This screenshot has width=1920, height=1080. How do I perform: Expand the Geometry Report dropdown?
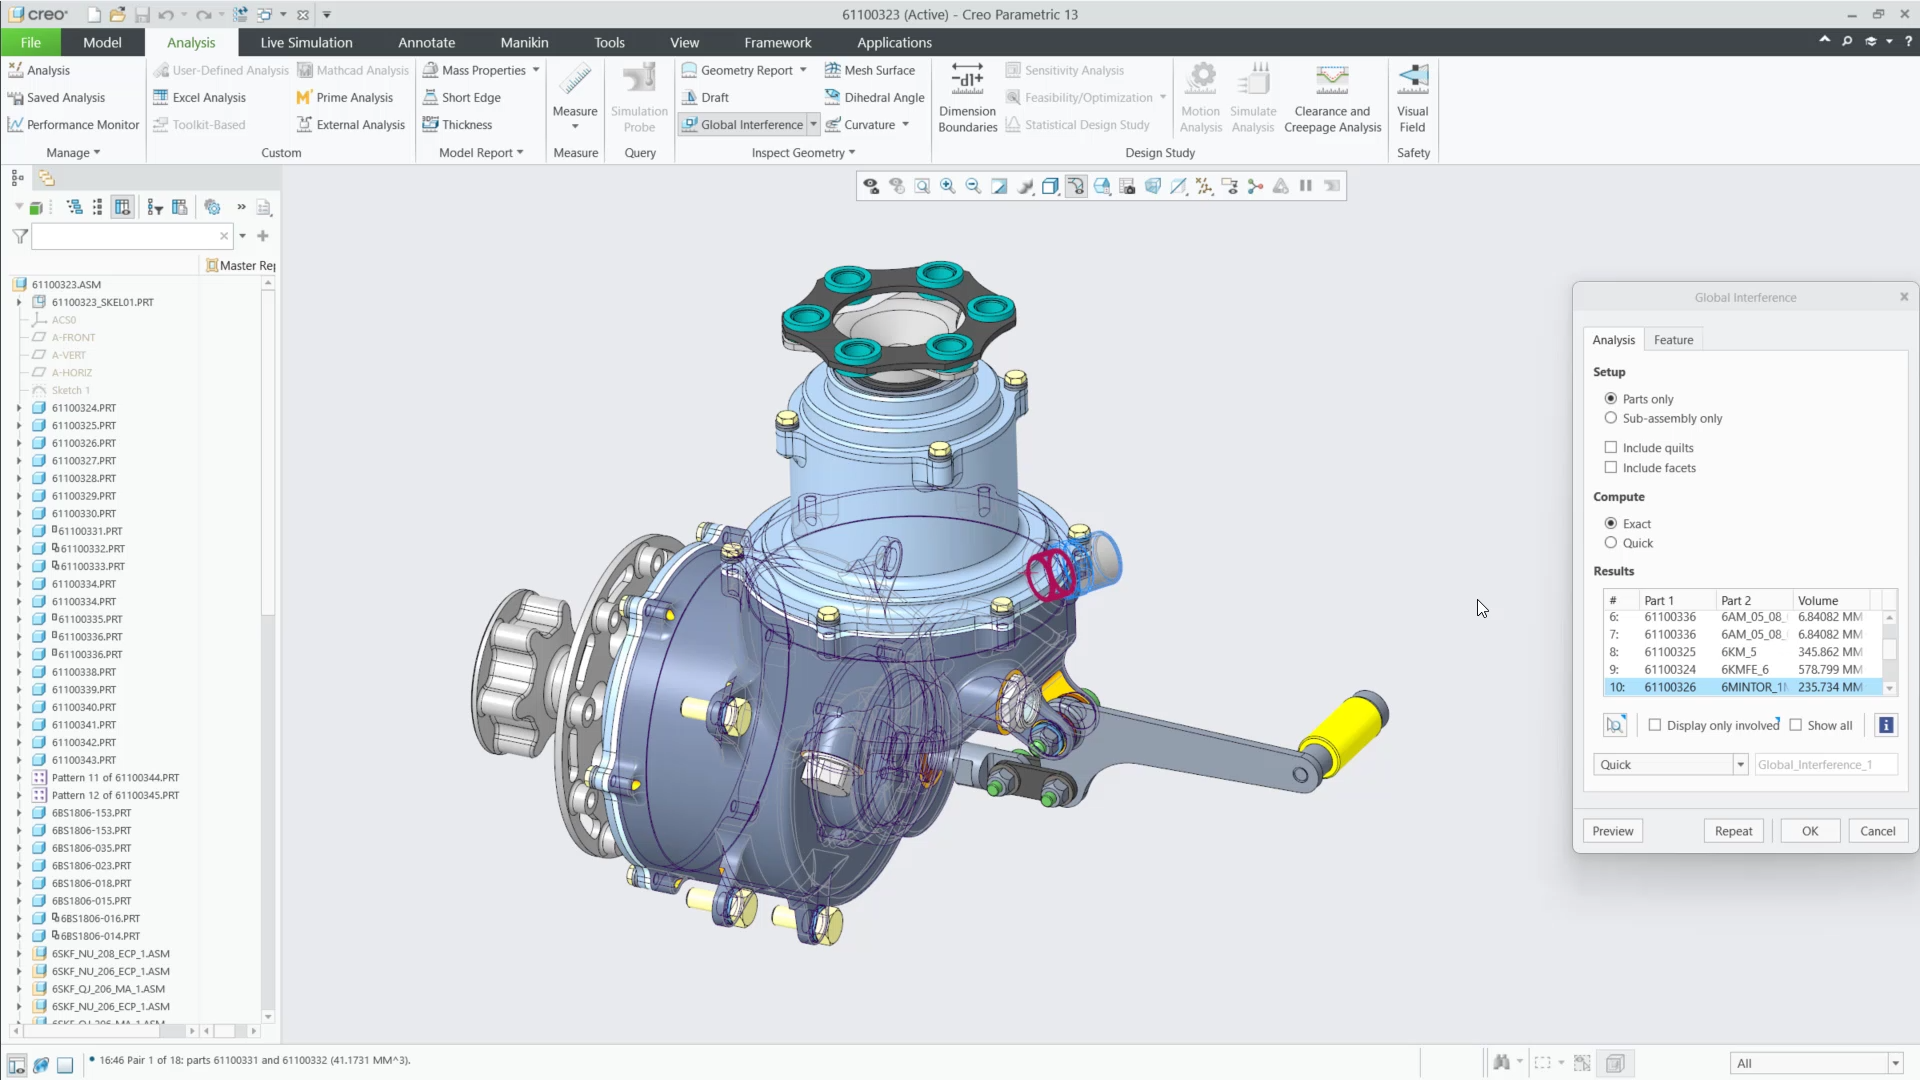point(803,70)
